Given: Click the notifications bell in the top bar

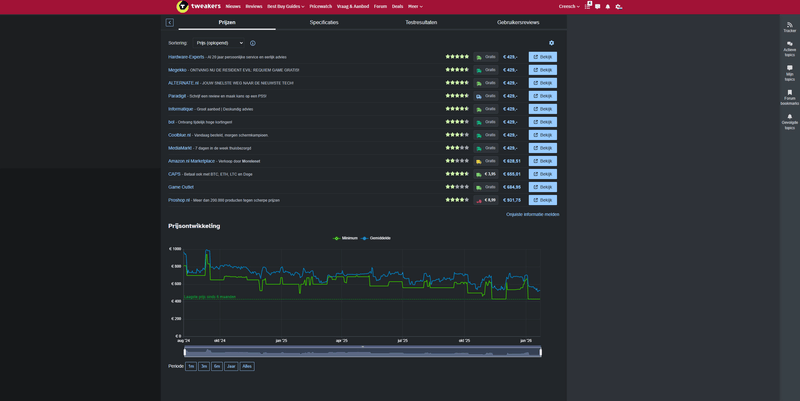Looking at the screenshot, I should pos(607,6).
